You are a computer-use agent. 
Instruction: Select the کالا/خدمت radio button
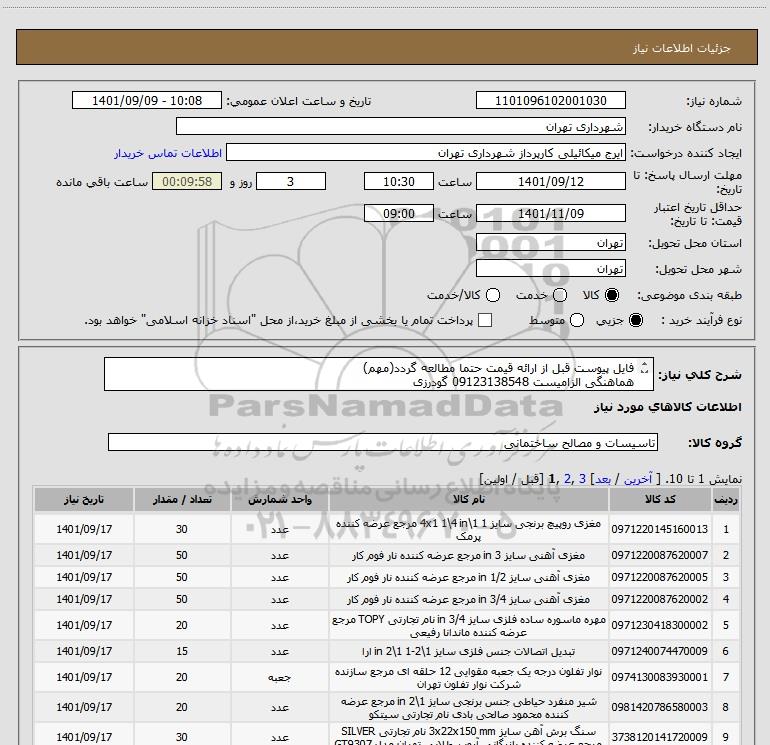(x=493, y=295)
